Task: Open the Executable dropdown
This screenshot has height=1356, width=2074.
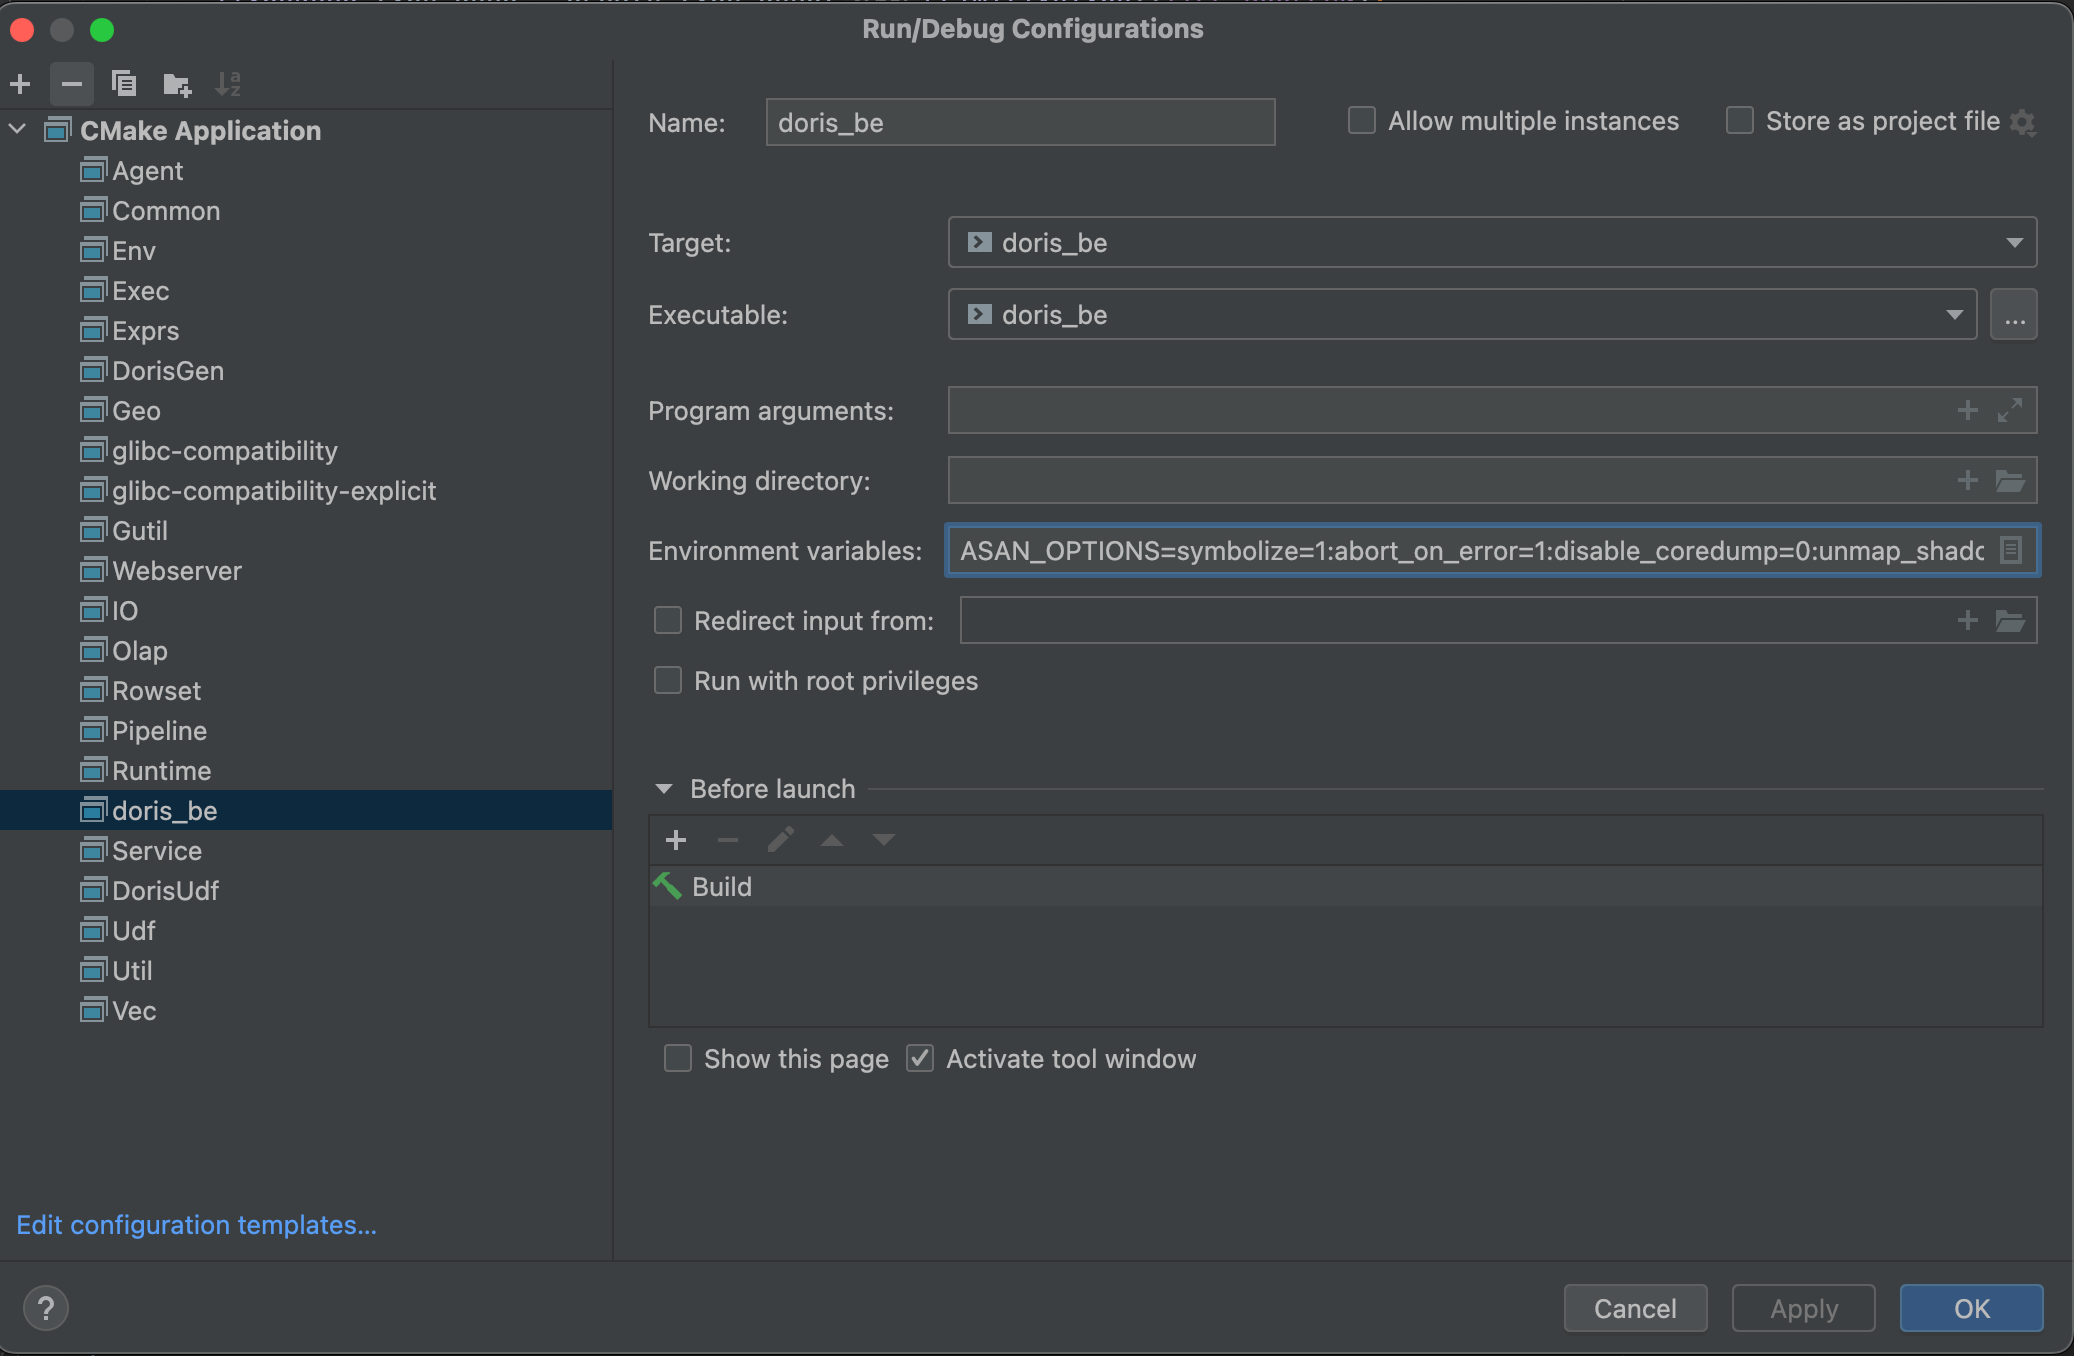Action: tap(1954, 315)
